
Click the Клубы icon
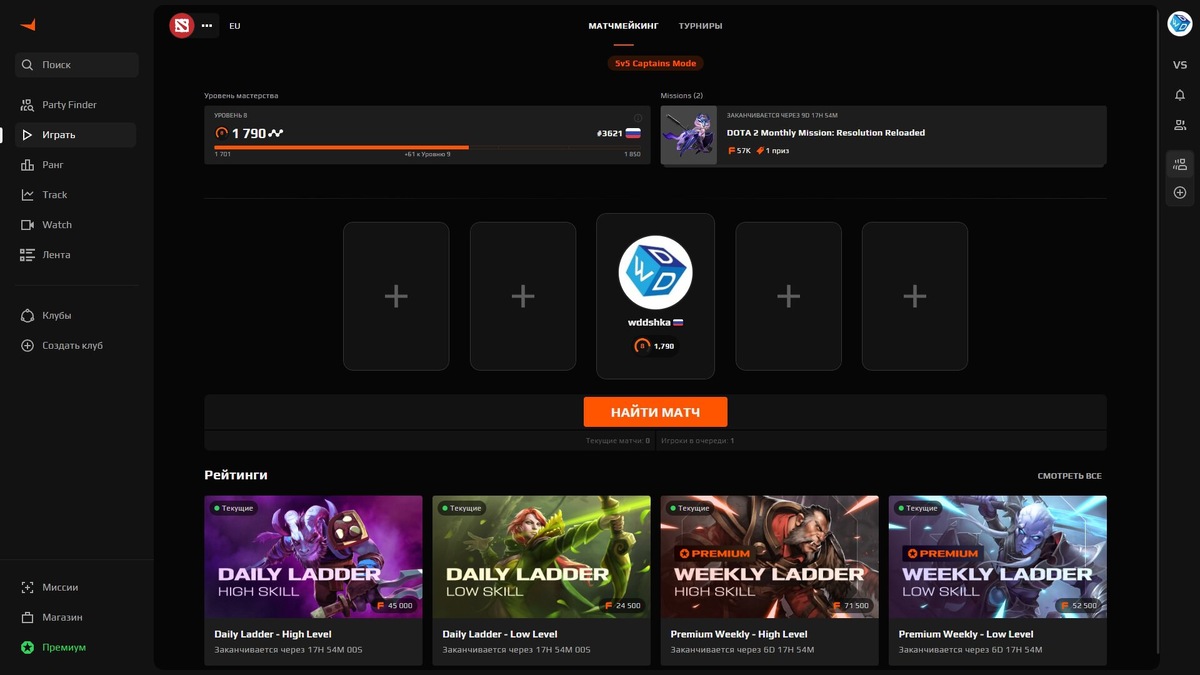click(28, 316)
